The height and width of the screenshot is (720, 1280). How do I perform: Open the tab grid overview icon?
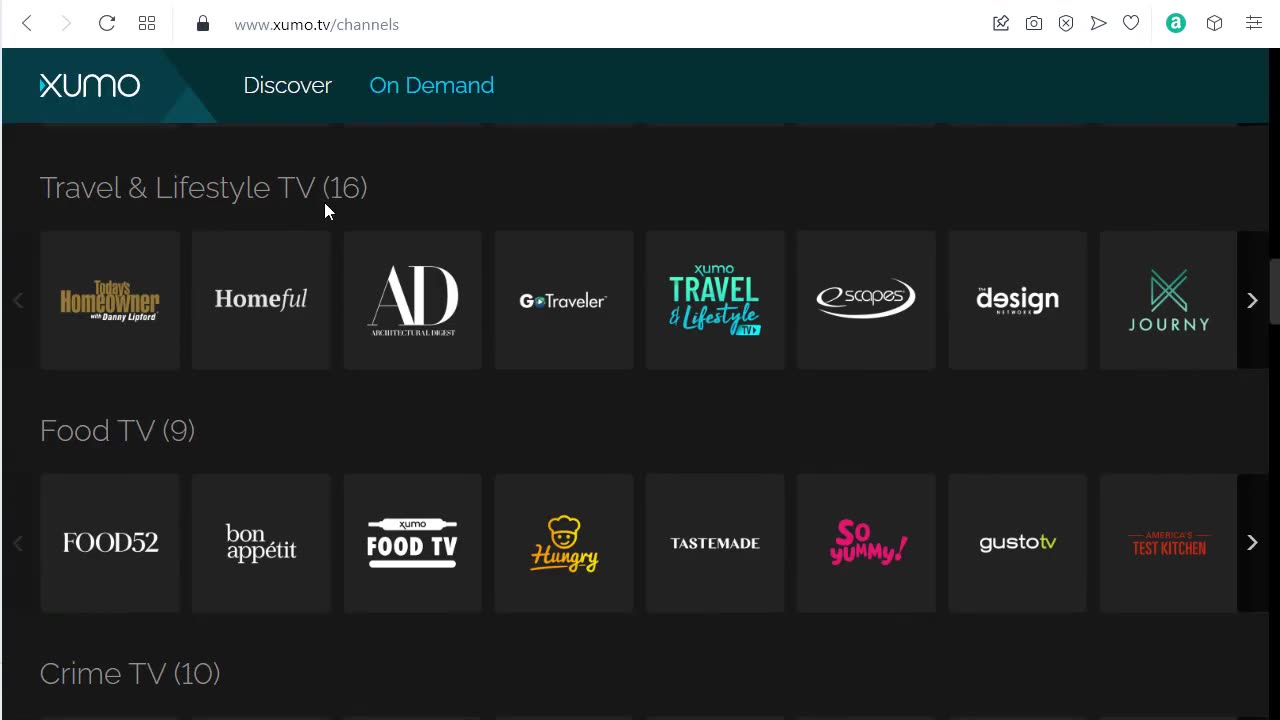(147, 23)
